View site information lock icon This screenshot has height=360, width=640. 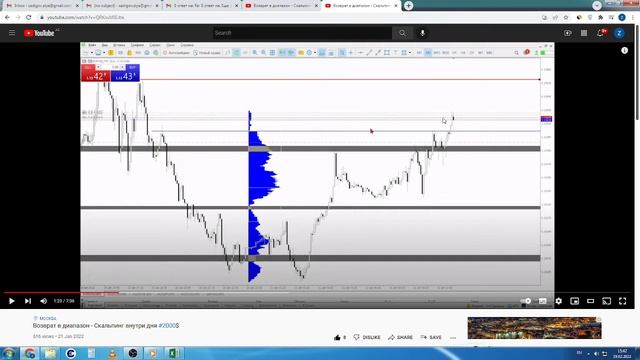[41, 18]
